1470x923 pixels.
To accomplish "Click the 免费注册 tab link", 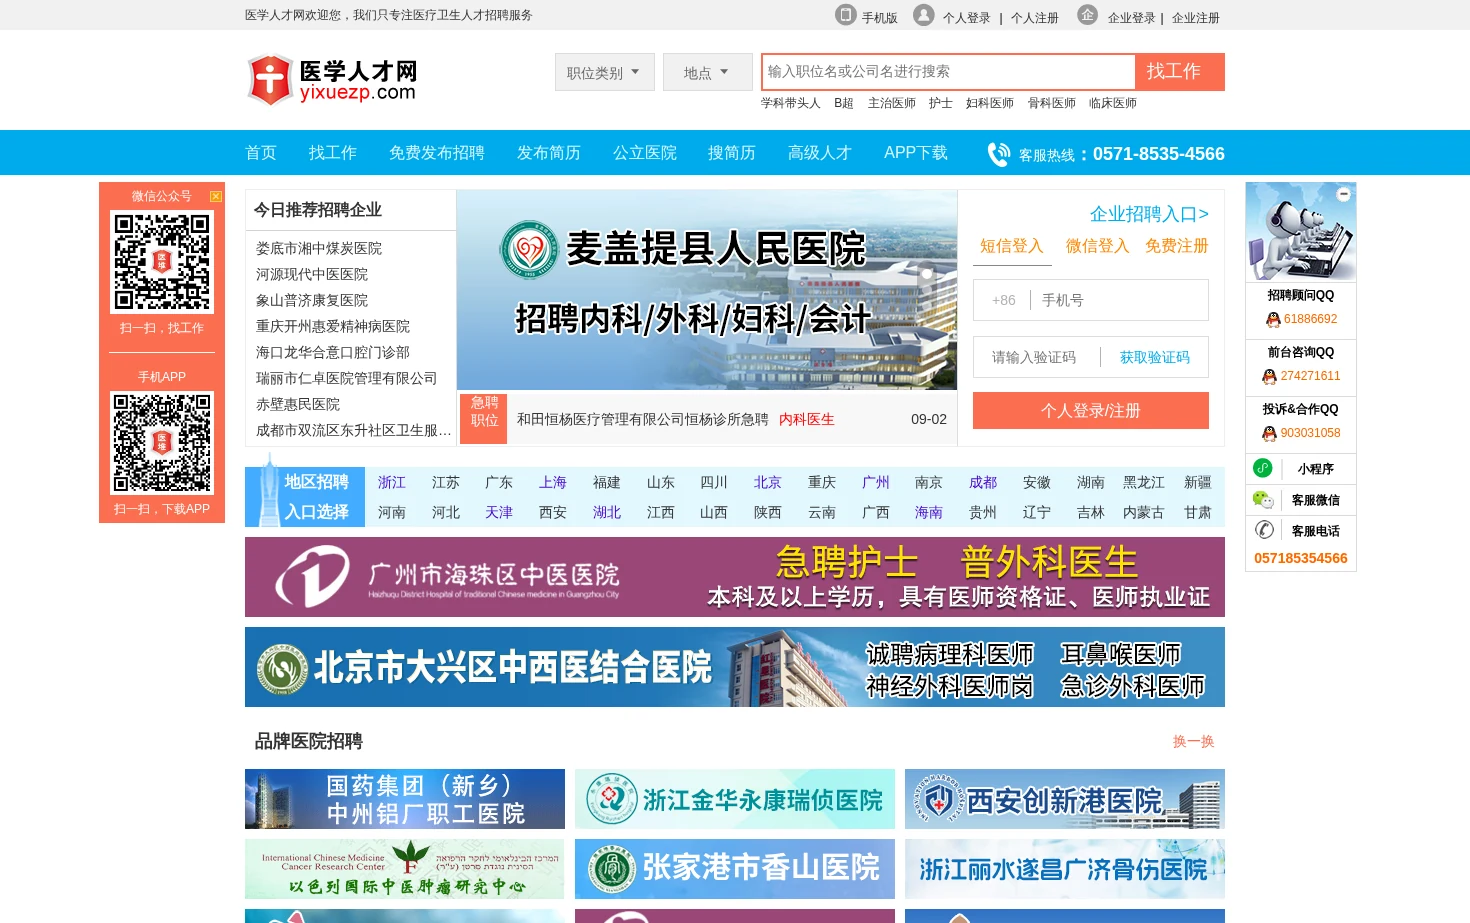I will click(x=1177, y=246).
